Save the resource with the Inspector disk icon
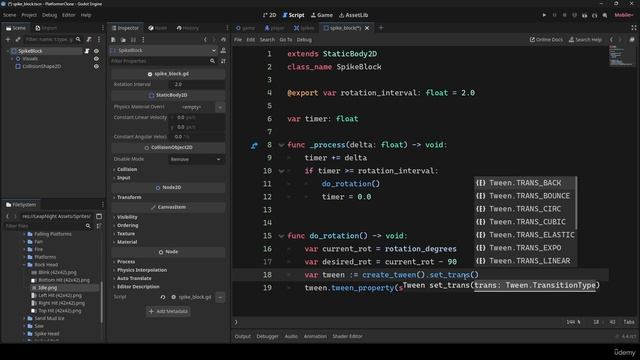640x360 pixels. click(x=133, y=40)
